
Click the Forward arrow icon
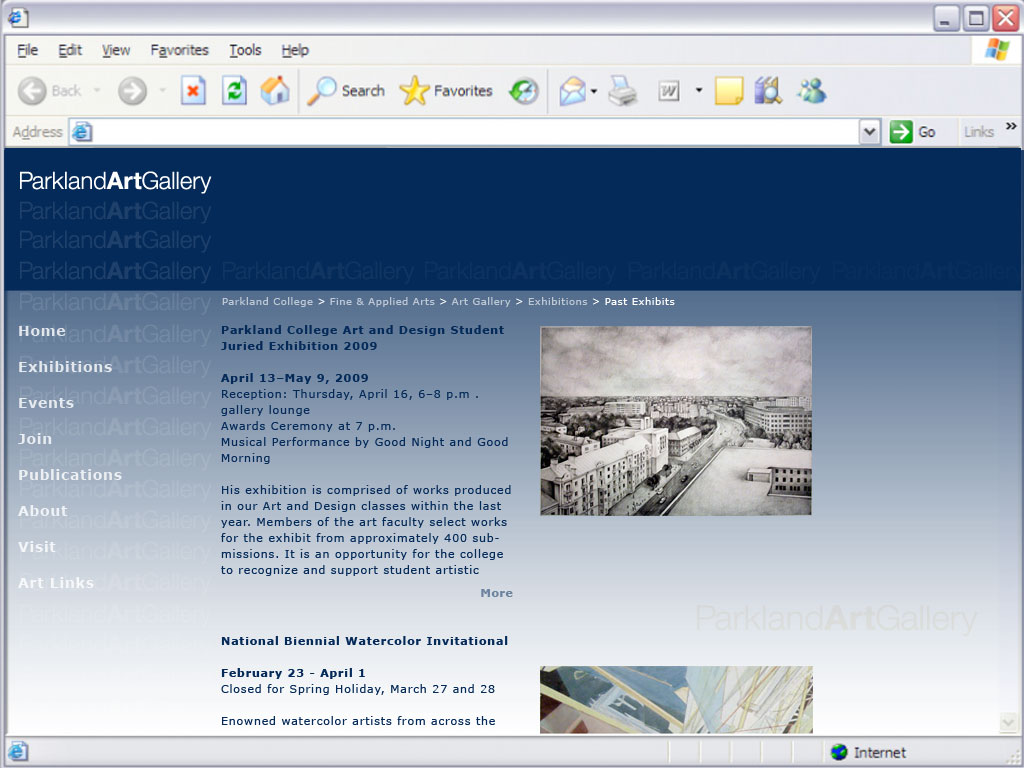[132, 91]
